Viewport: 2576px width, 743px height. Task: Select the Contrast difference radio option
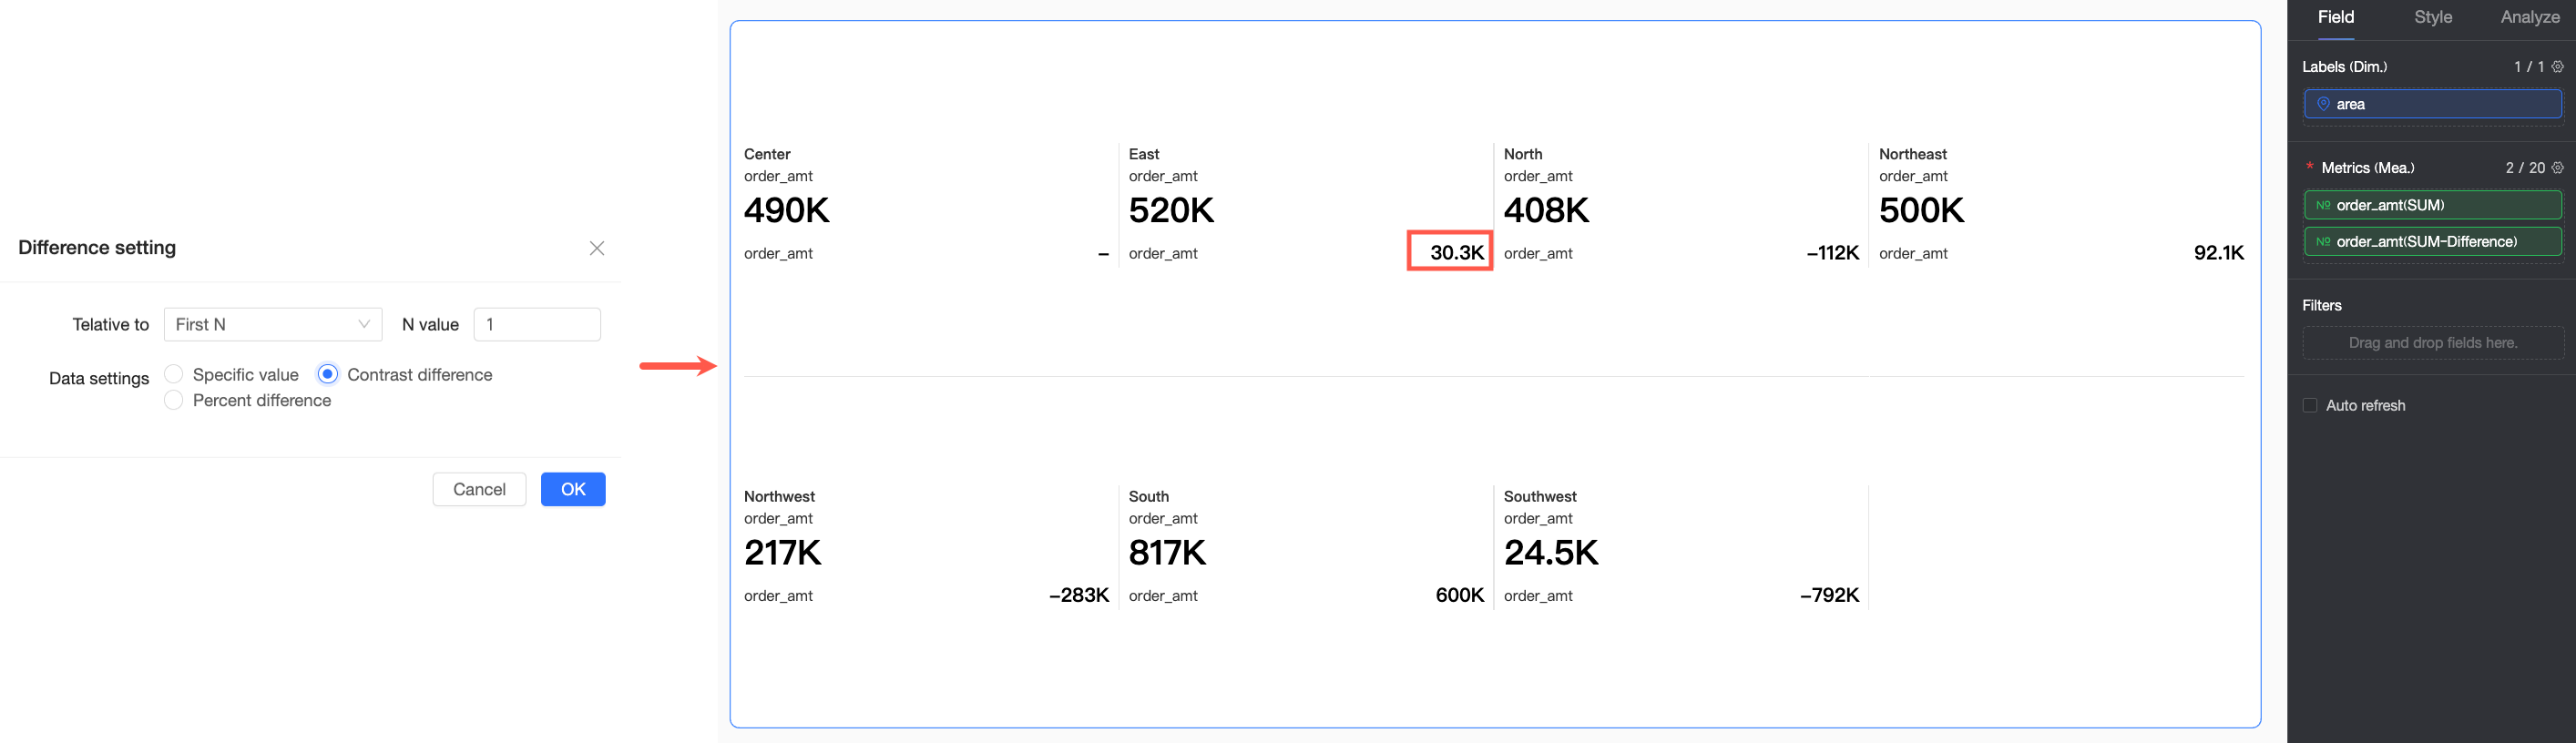click(328, 374)
